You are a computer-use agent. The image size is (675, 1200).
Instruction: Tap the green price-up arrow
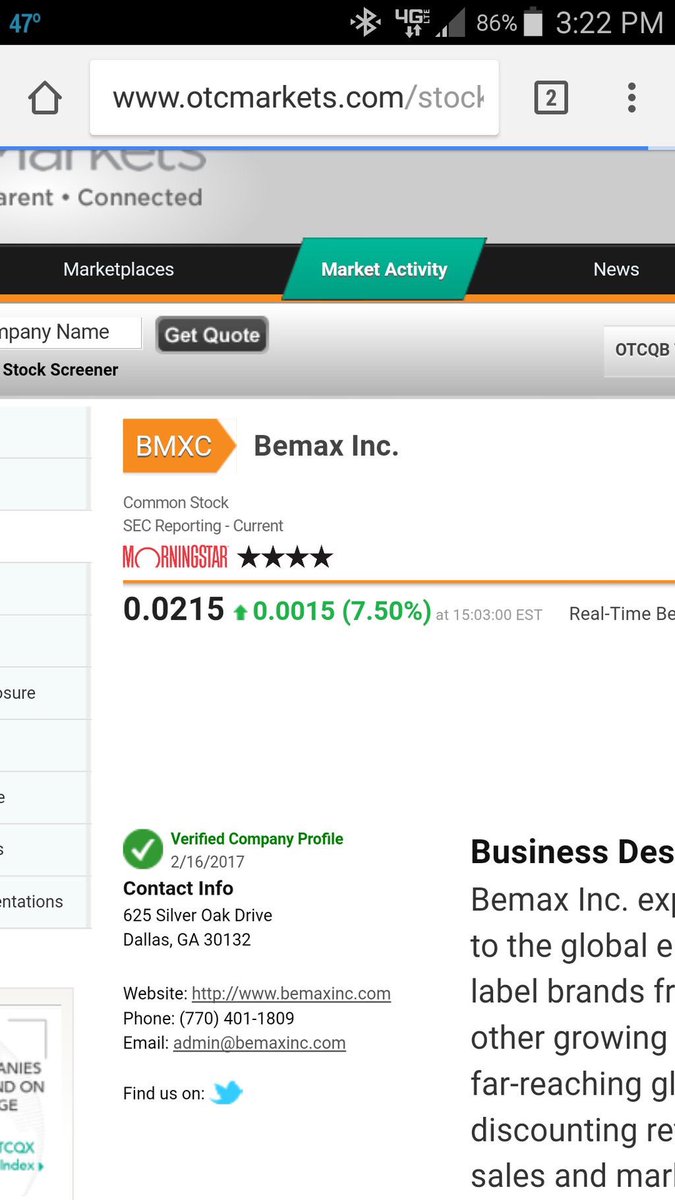click(240, 612)
